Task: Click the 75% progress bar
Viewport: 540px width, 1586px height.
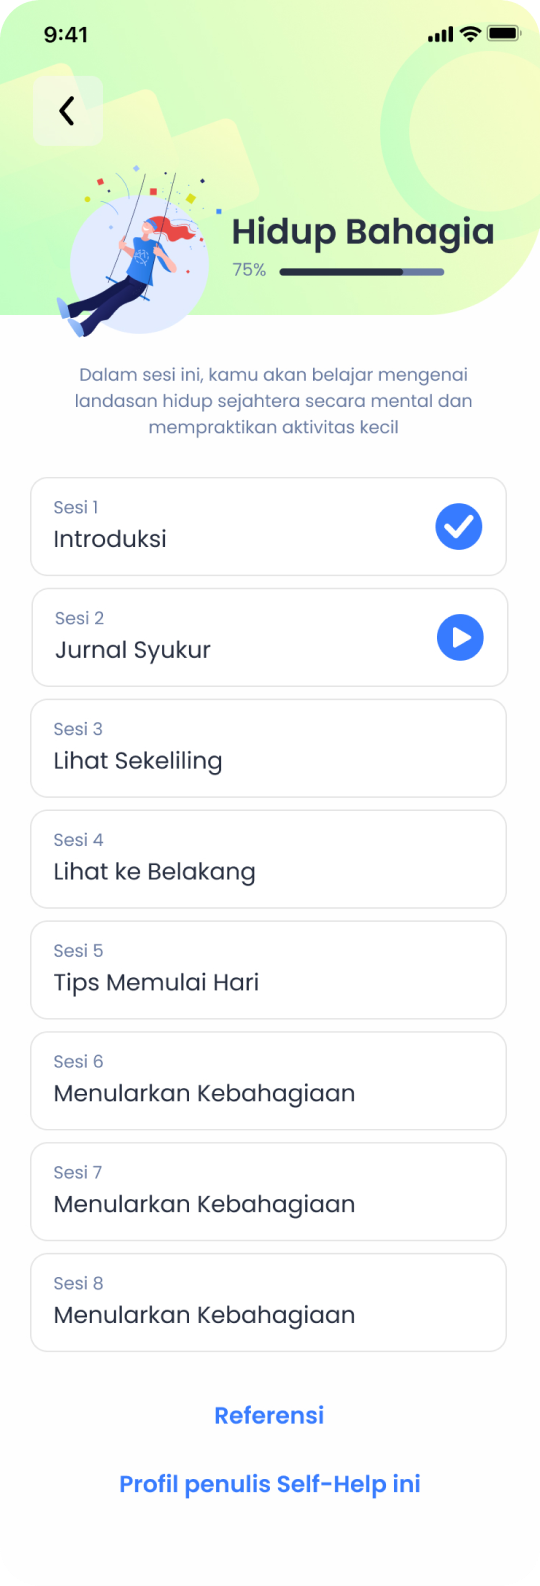Action: click(362, 271)
